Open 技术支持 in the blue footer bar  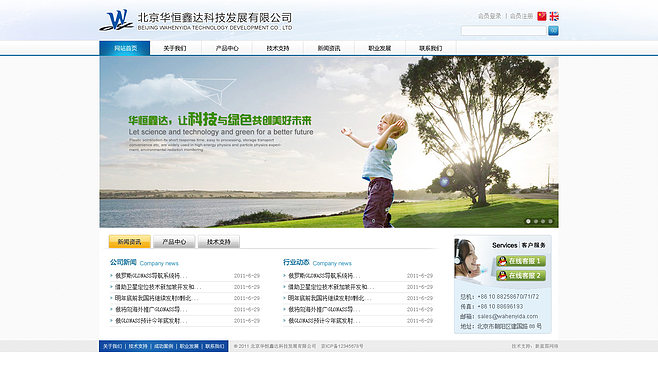[x=138, y=346]
